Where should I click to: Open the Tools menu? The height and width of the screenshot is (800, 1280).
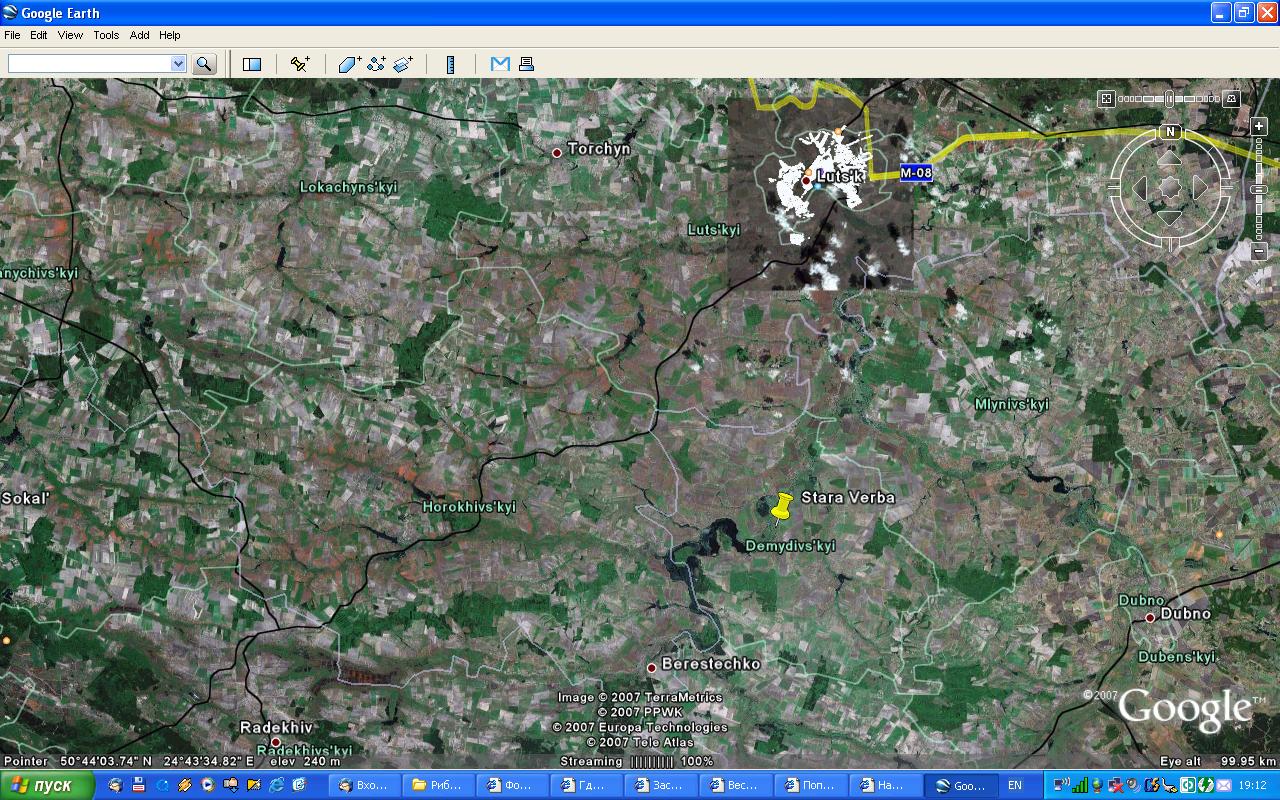(x=106, y=35)
